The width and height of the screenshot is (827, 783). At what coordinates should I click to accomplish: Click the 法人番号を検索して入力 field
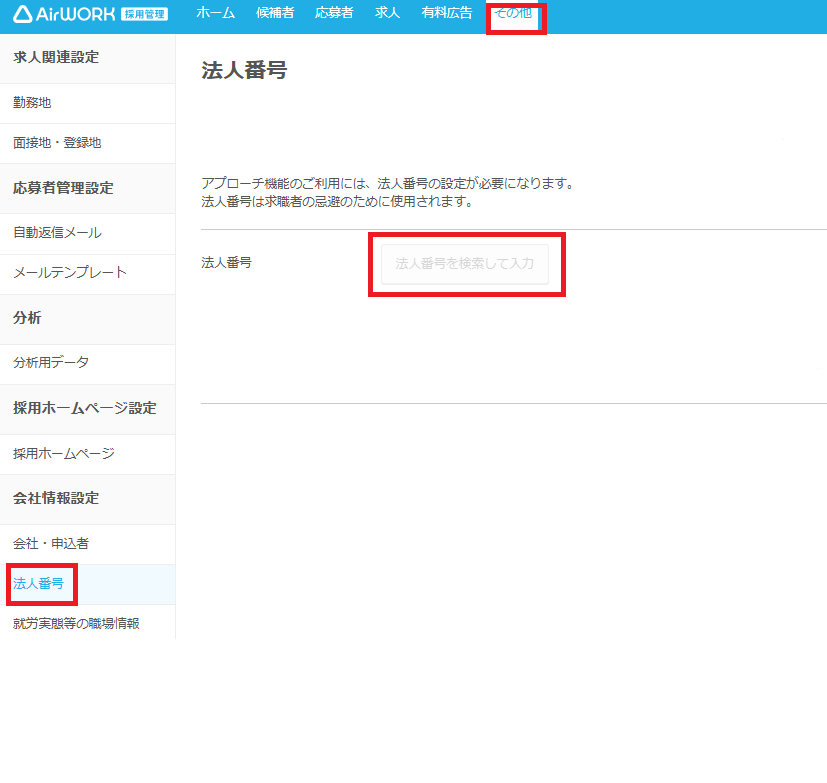coord(465,264)
